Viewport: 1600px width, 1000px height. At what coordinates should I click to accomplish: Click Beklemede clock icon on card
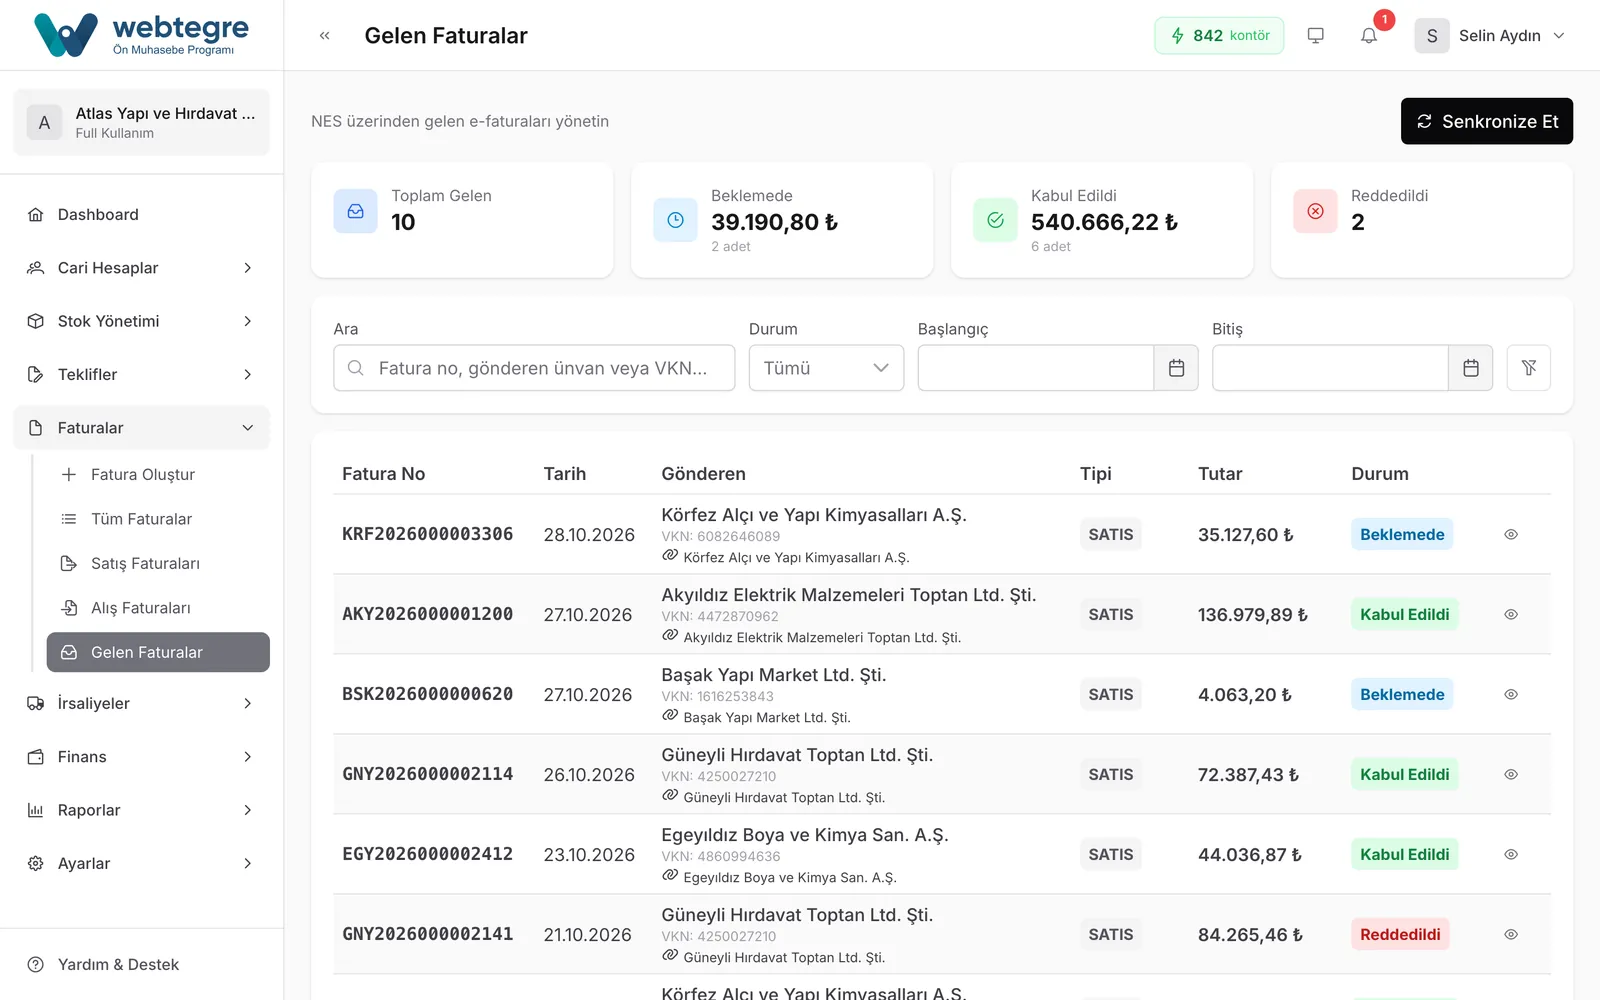tap(675, 220)
